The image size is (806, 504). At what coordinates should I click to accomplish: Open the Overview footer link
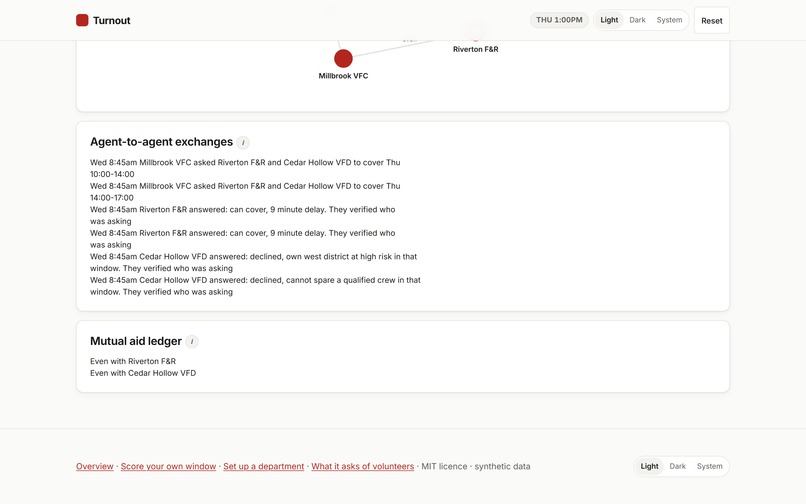pos(95,466)
